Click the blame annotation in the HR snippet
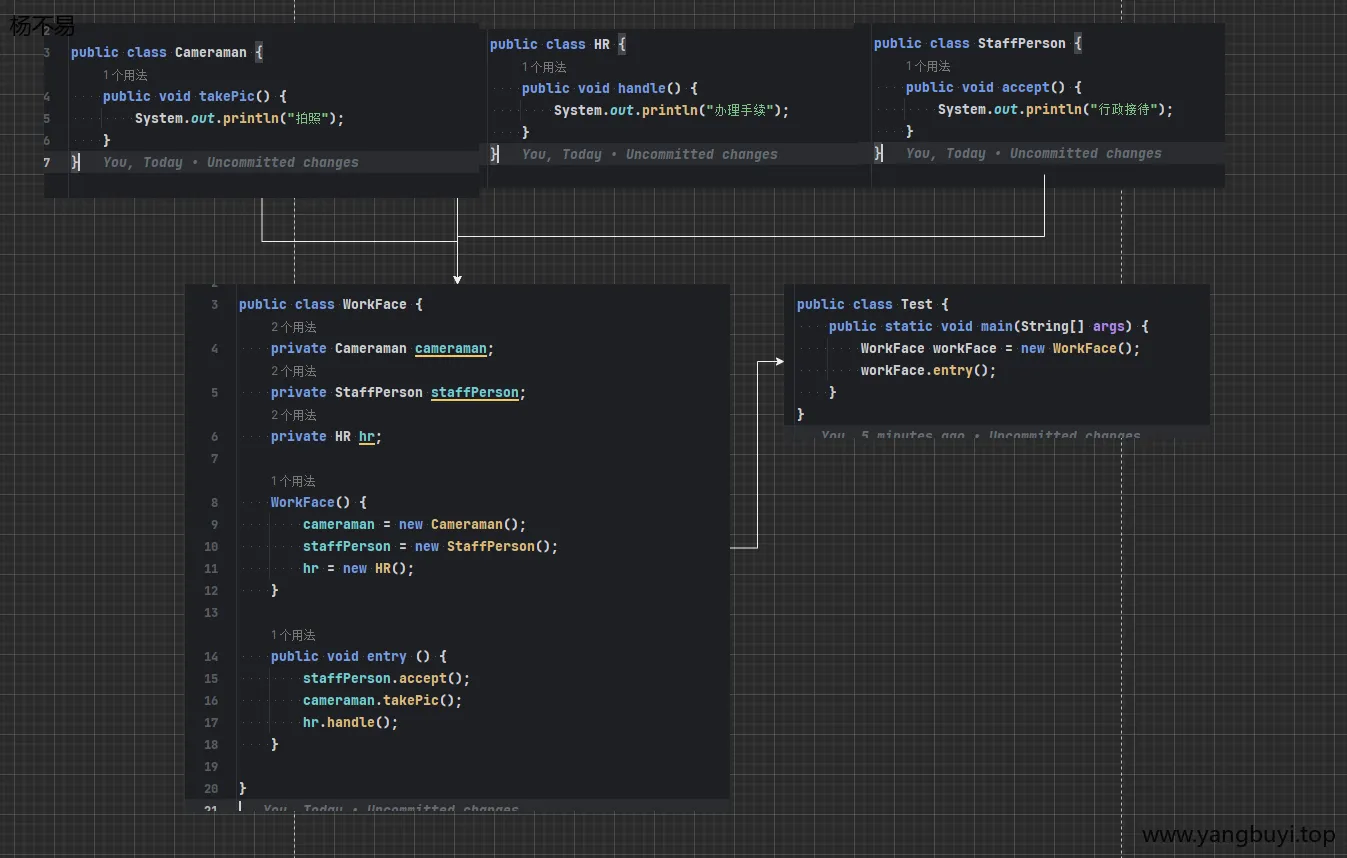Viewport: 1347px width, 858px height. point(649,154)
